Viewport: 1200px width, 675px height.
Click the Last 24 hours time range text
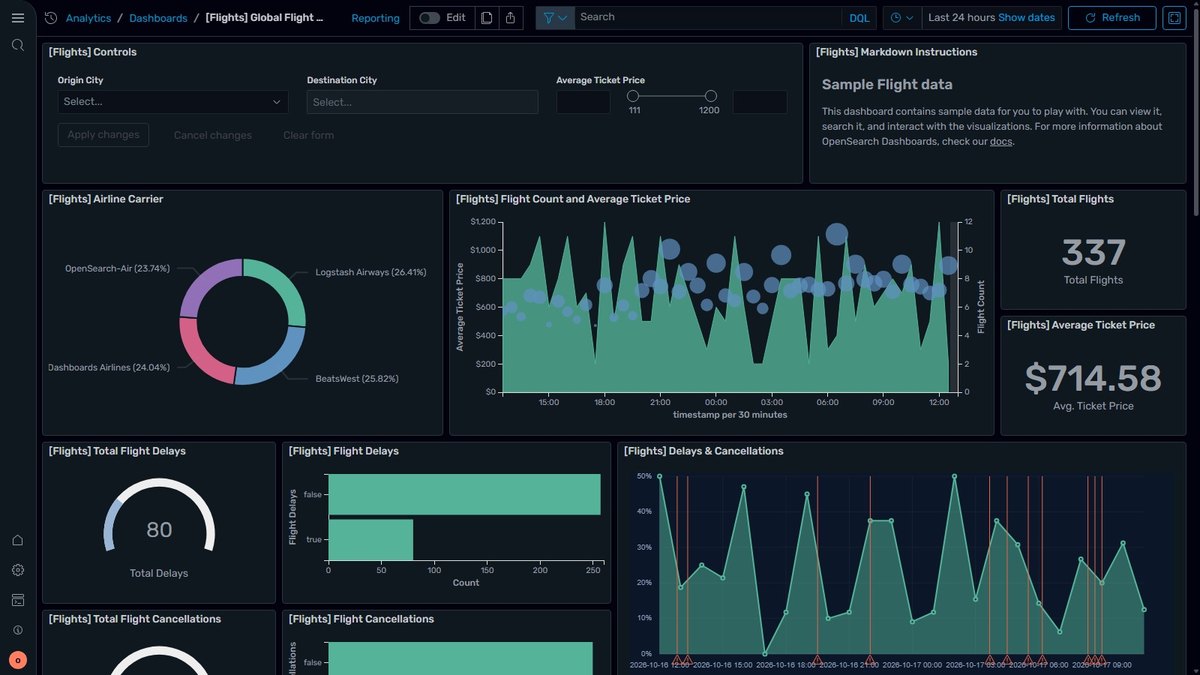[x=961, y=18]
